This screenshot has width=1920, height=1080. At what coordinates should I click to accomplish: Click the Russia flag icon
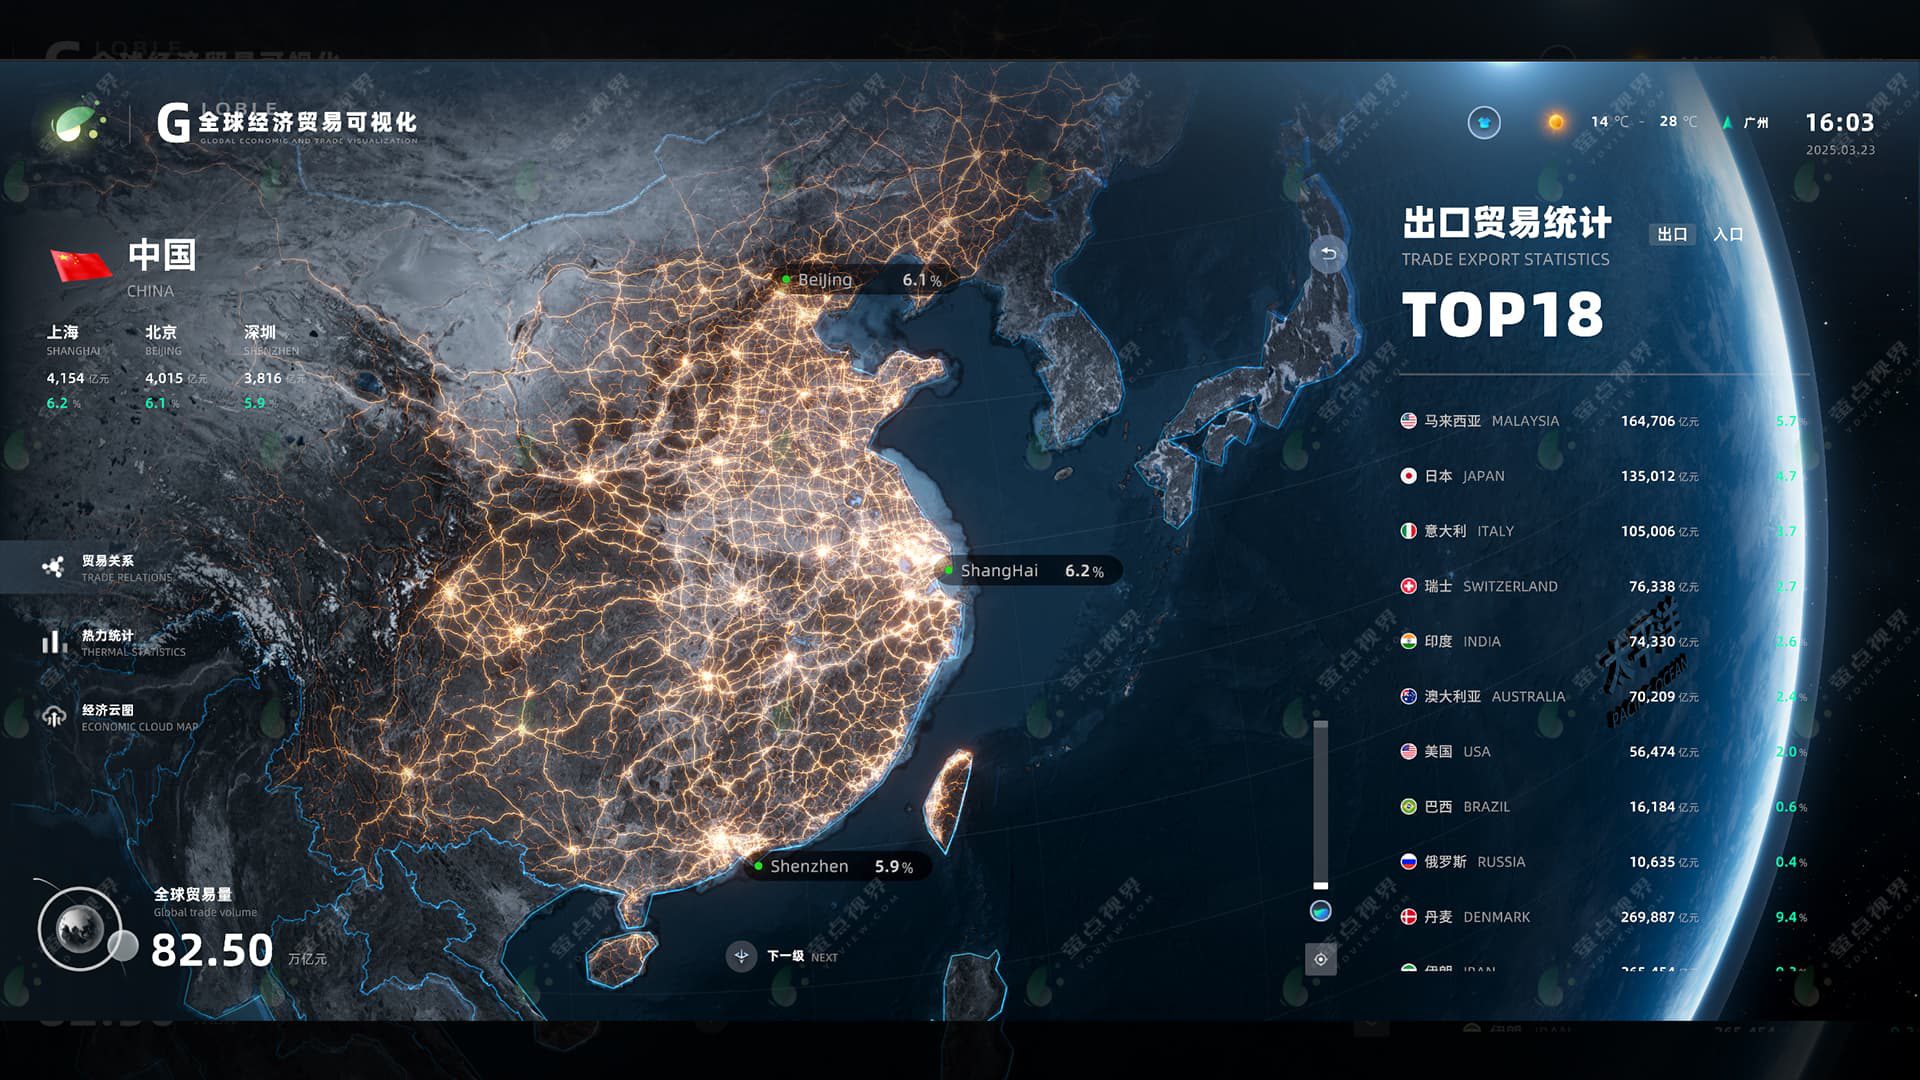[x=1408, y=861]
